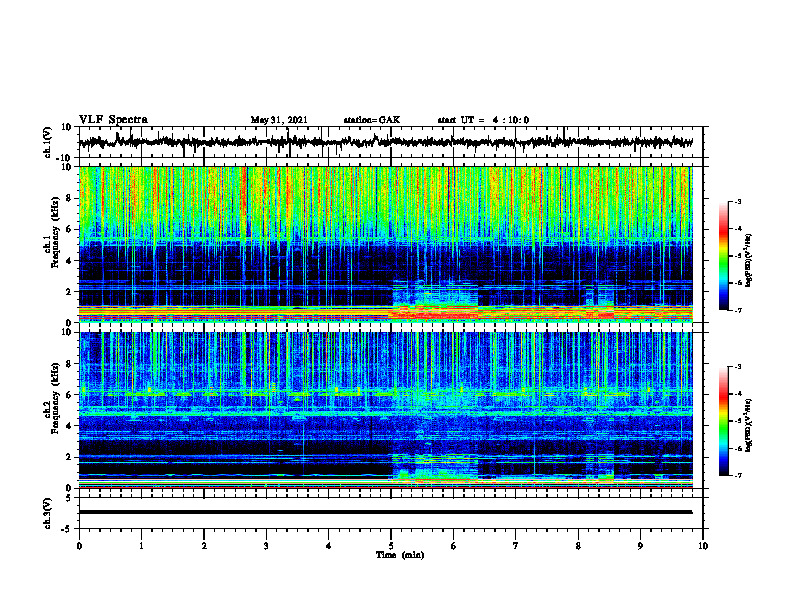792x612 pixels.
Task: Click the "station=GAK" header label
Action: (x=372, y=120)
